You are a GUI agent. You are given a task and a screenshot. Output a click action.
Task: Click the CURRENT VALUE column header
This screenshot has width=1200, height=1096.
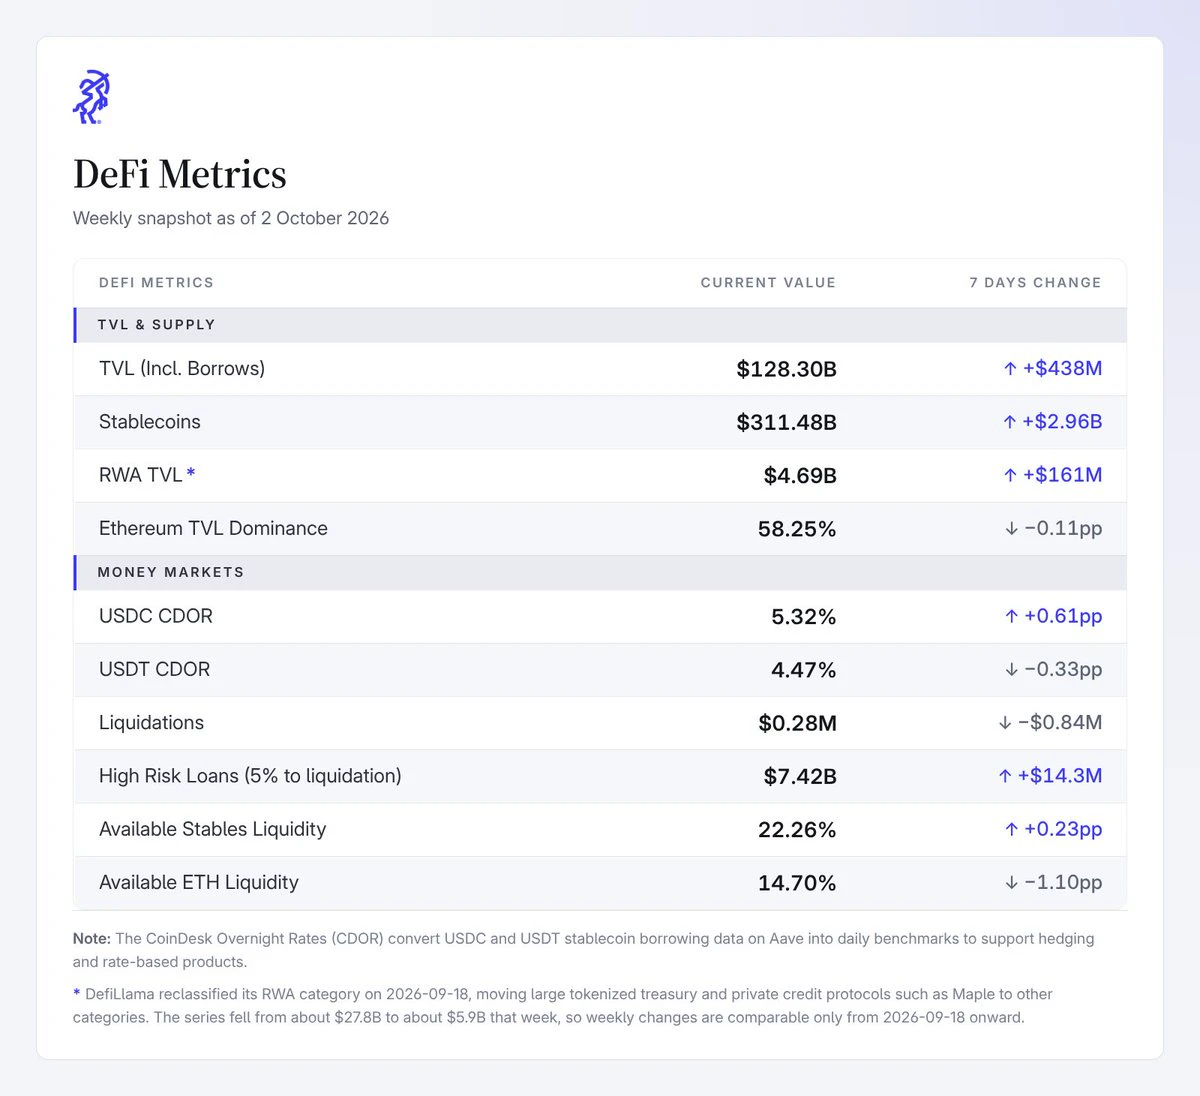coord(768,282)
